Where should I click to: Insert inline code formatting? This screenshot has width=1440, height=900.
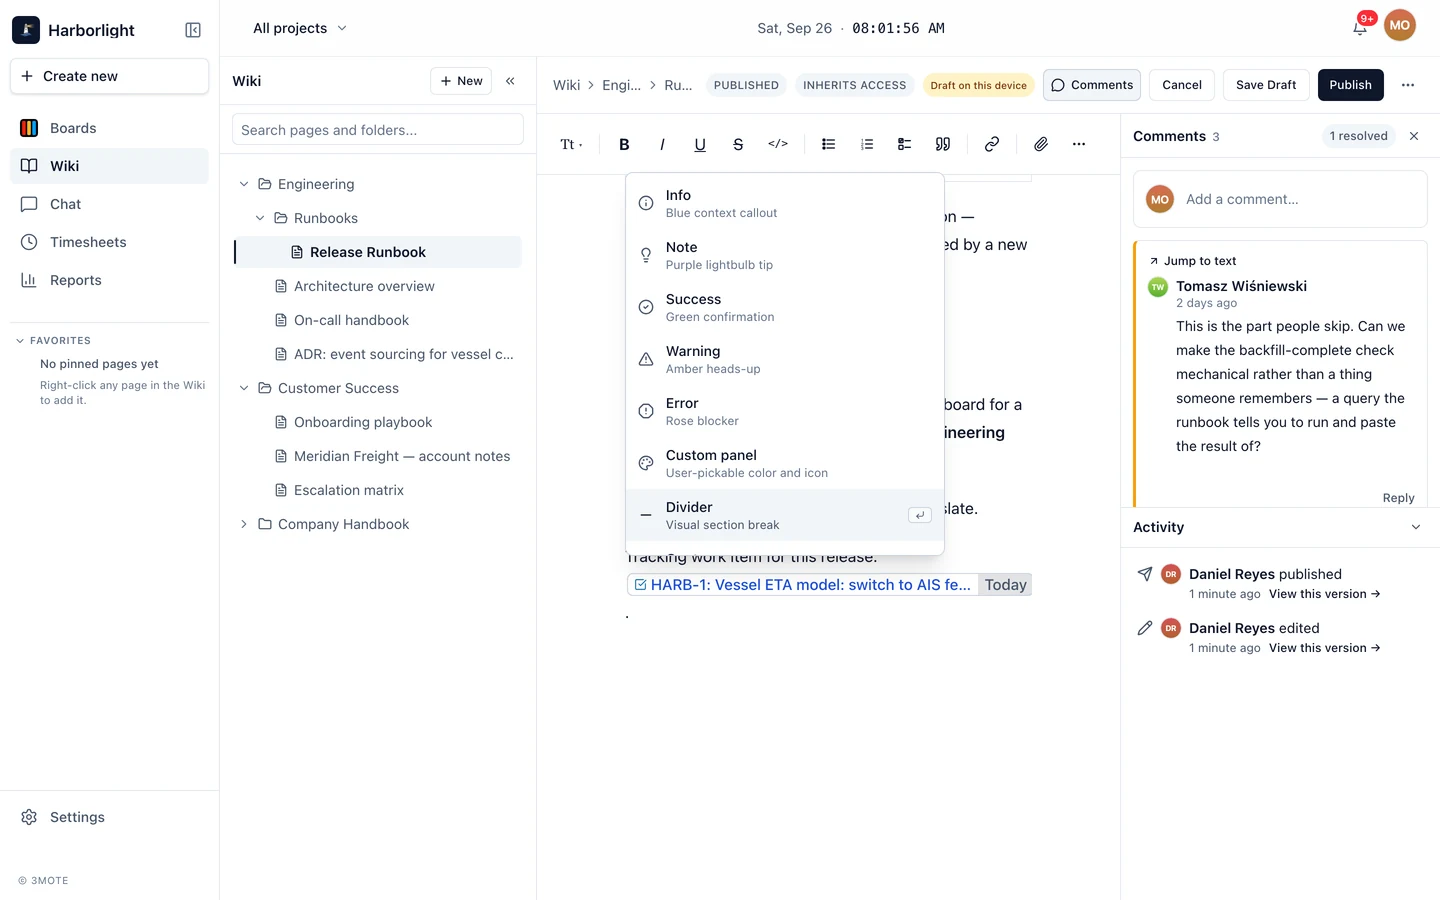(x=778, y=144)
